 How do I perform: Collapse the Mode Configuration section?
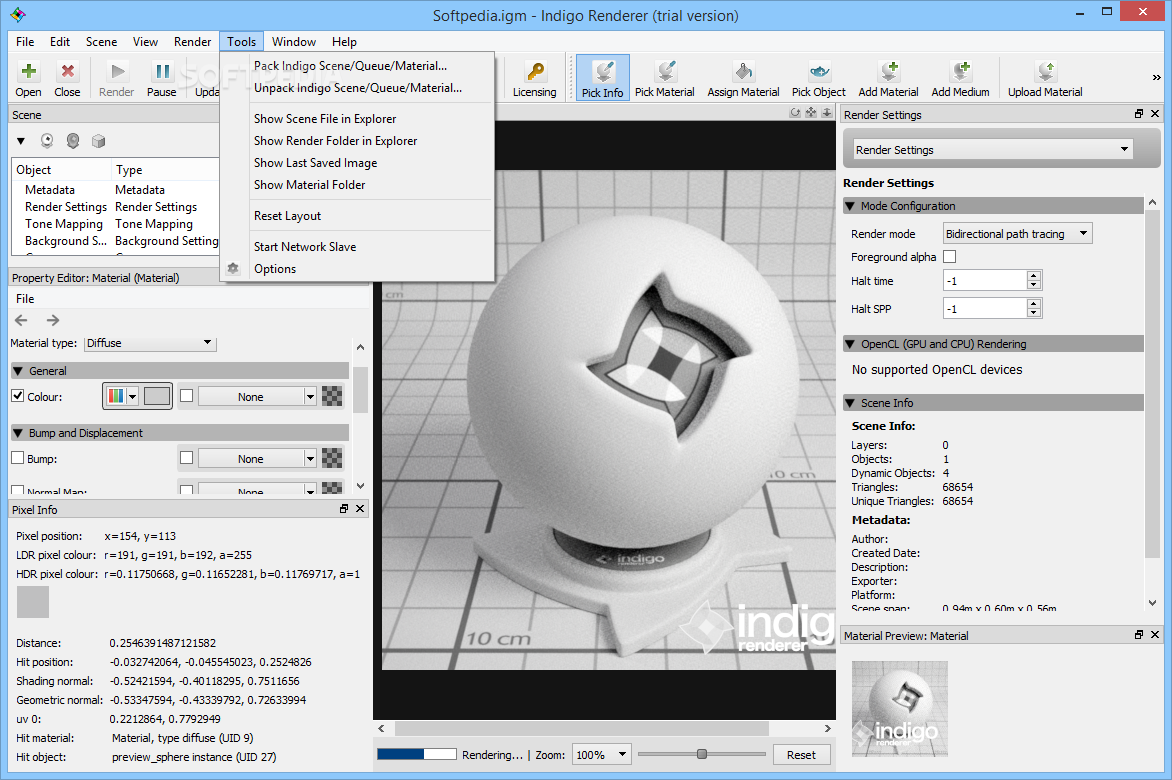pos(850,206)
